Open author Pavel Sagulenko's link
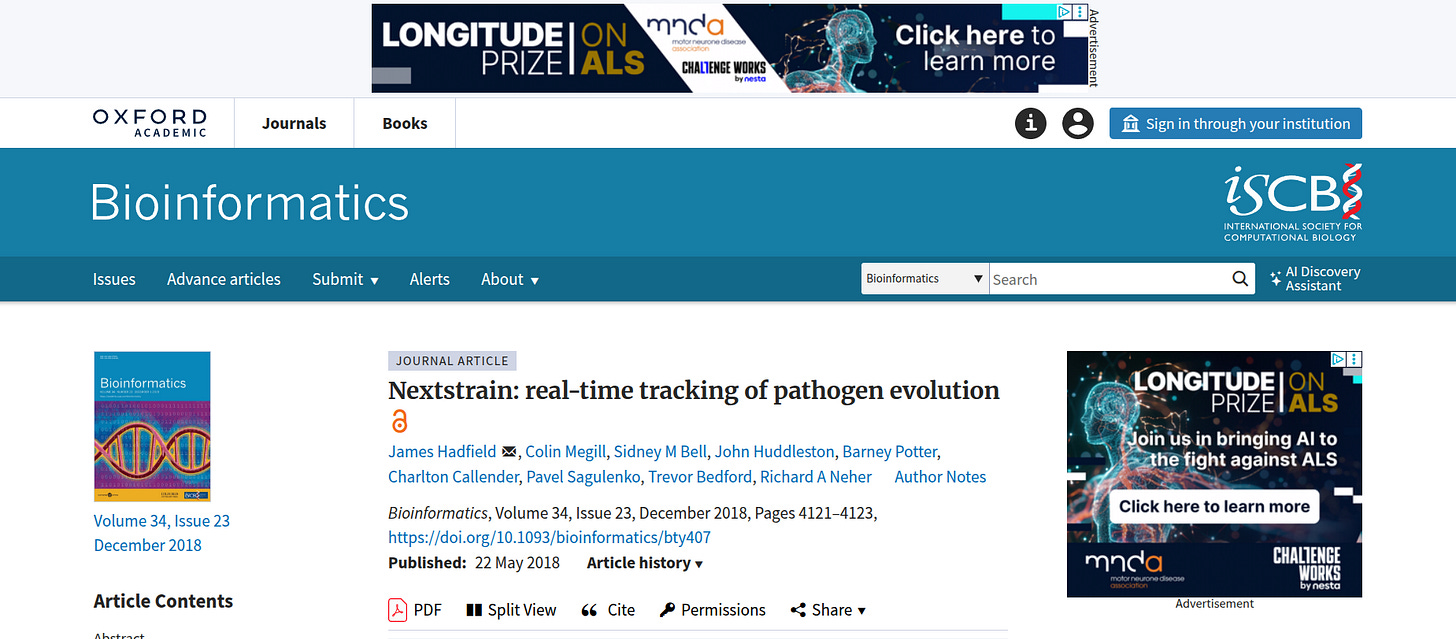 click(583, 477)
